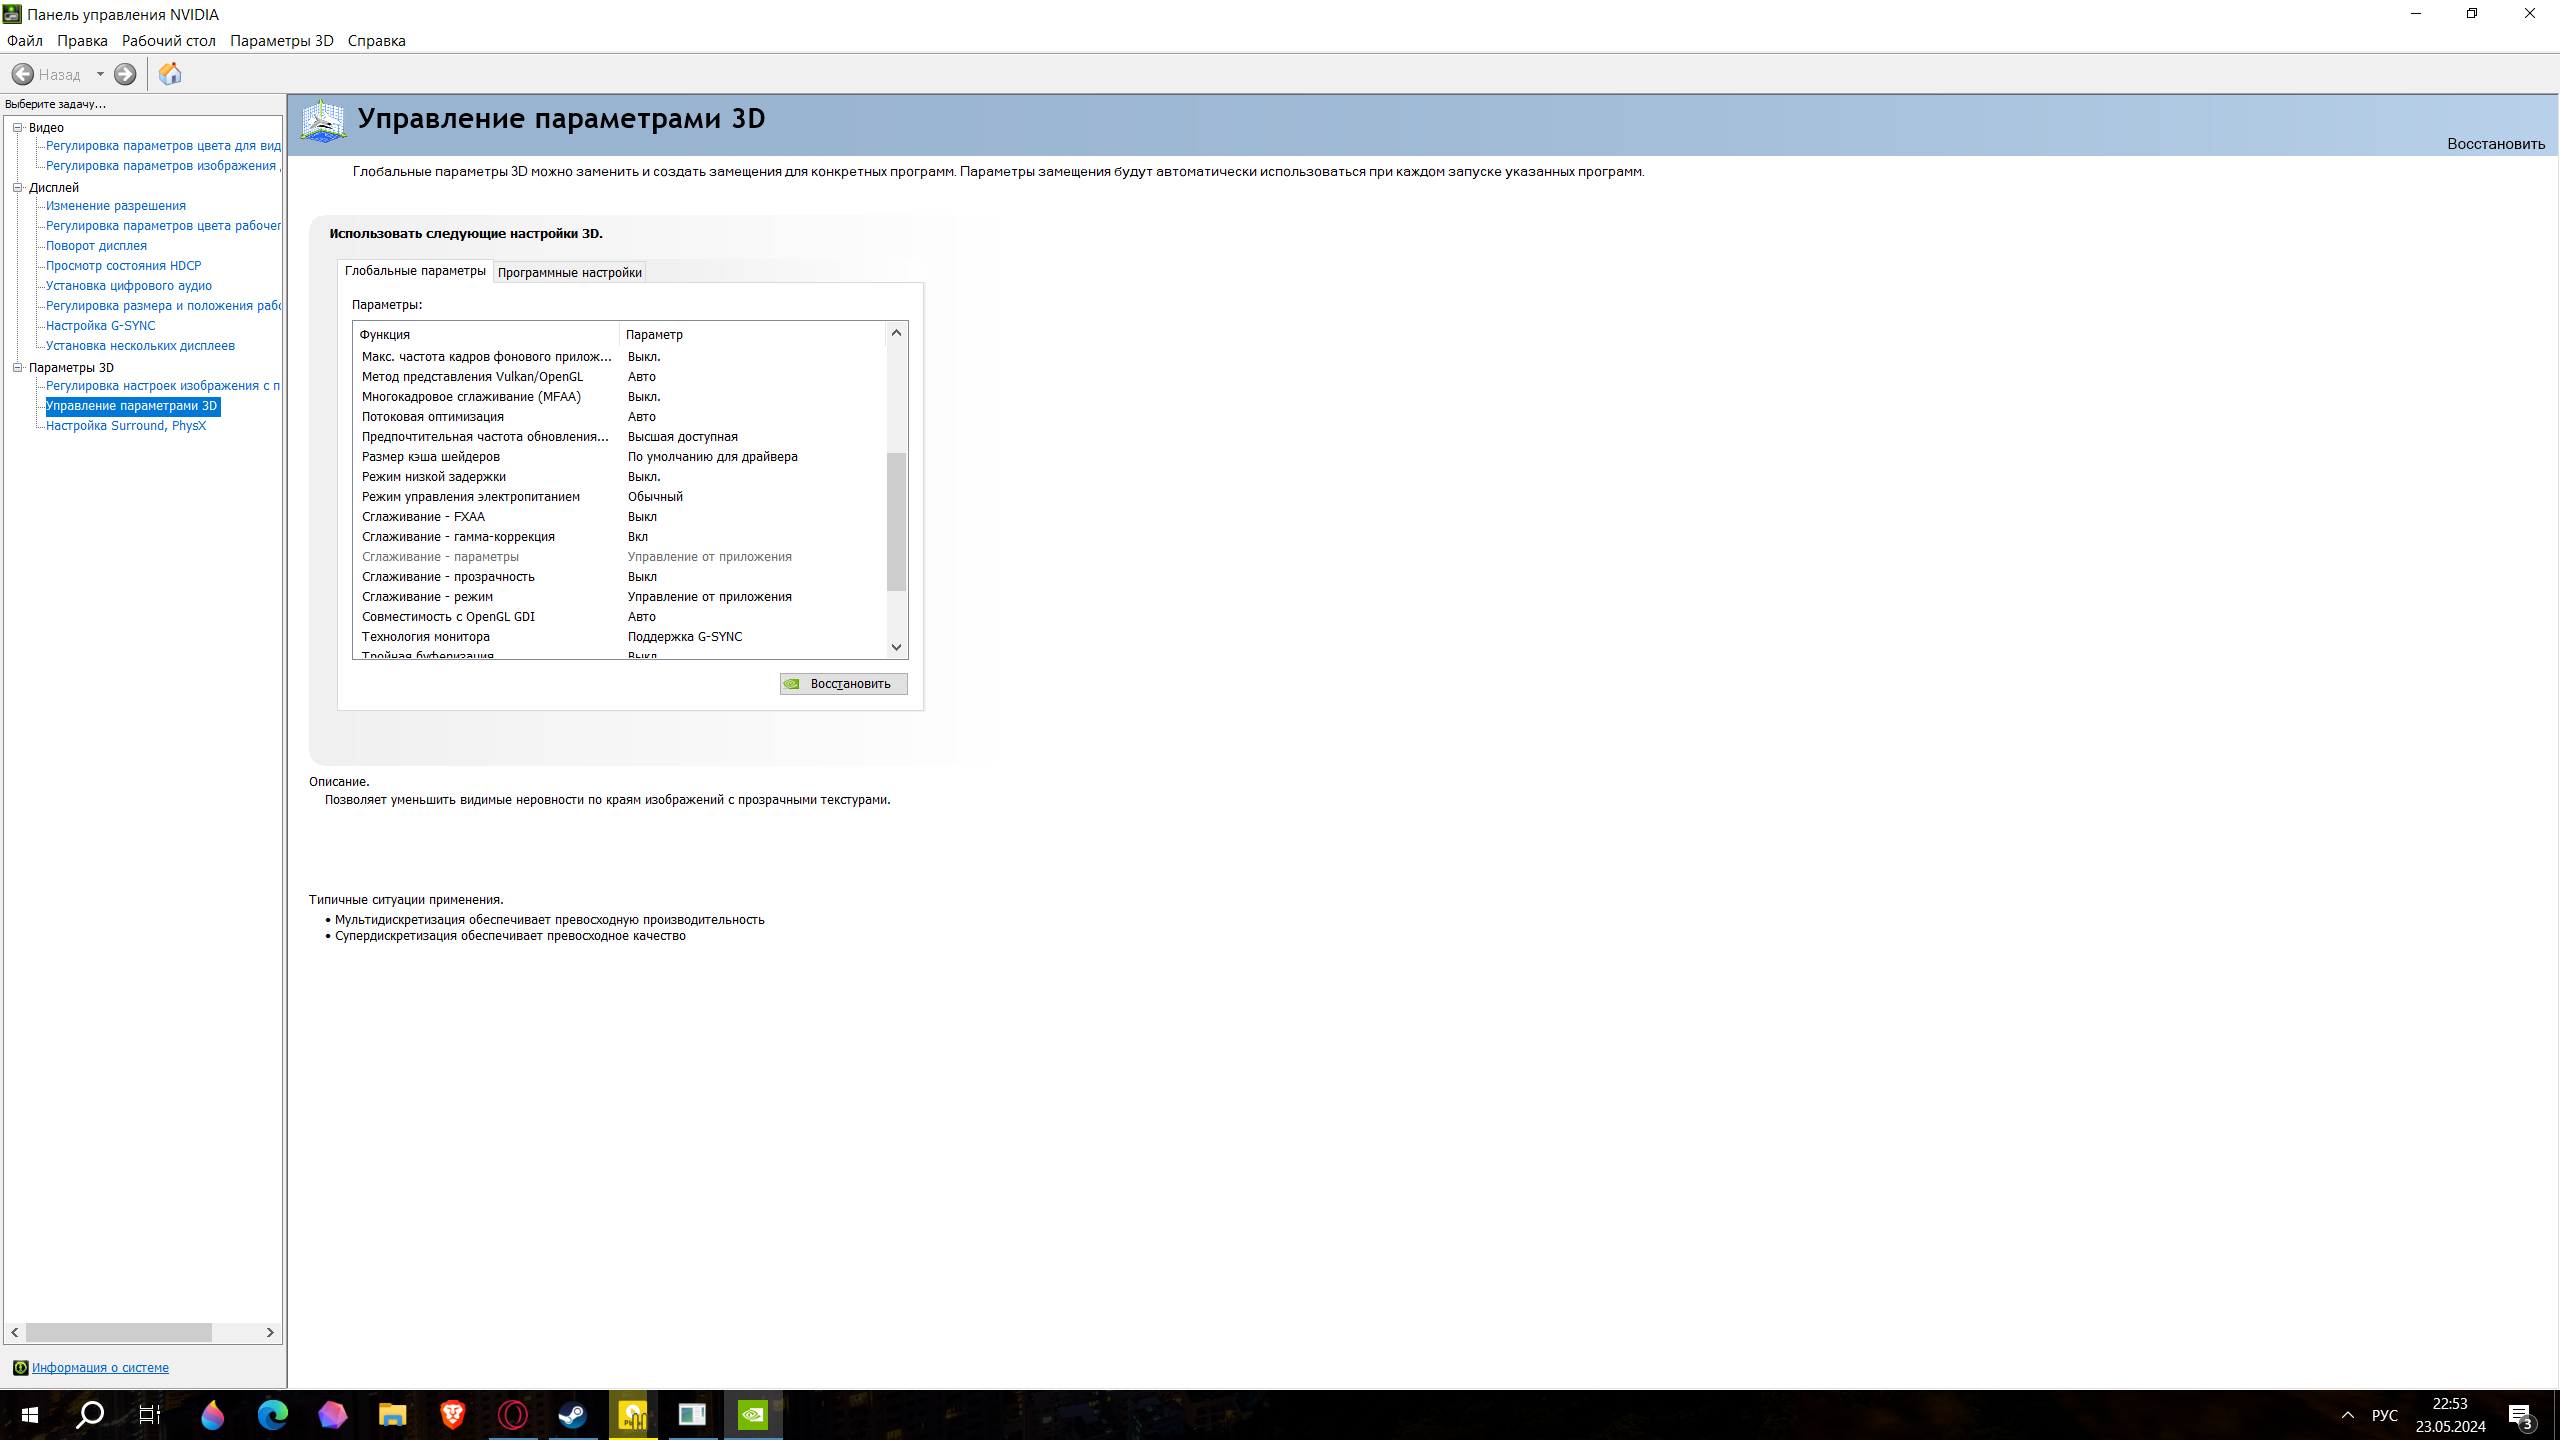Click the Home icon in toolbar
The height and width of the screenshot is (1440, 2560).
coord(170,74)
